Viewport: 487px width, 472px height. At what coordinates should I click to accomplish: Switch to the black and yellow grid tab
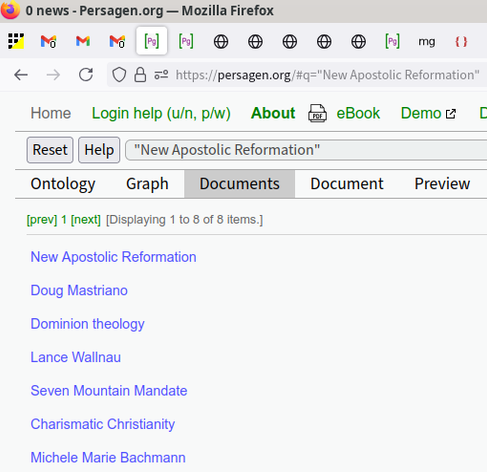16,41
